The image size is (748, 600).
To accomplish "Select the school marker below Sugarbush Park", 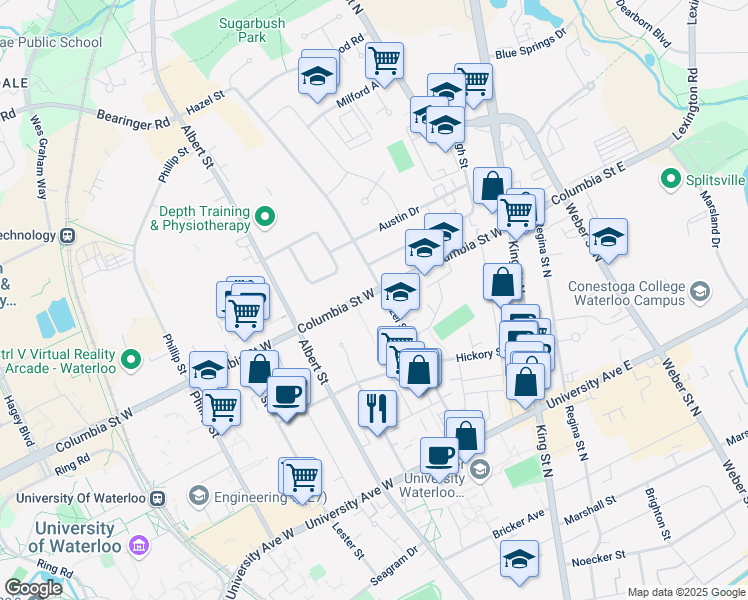I will 318,76.
